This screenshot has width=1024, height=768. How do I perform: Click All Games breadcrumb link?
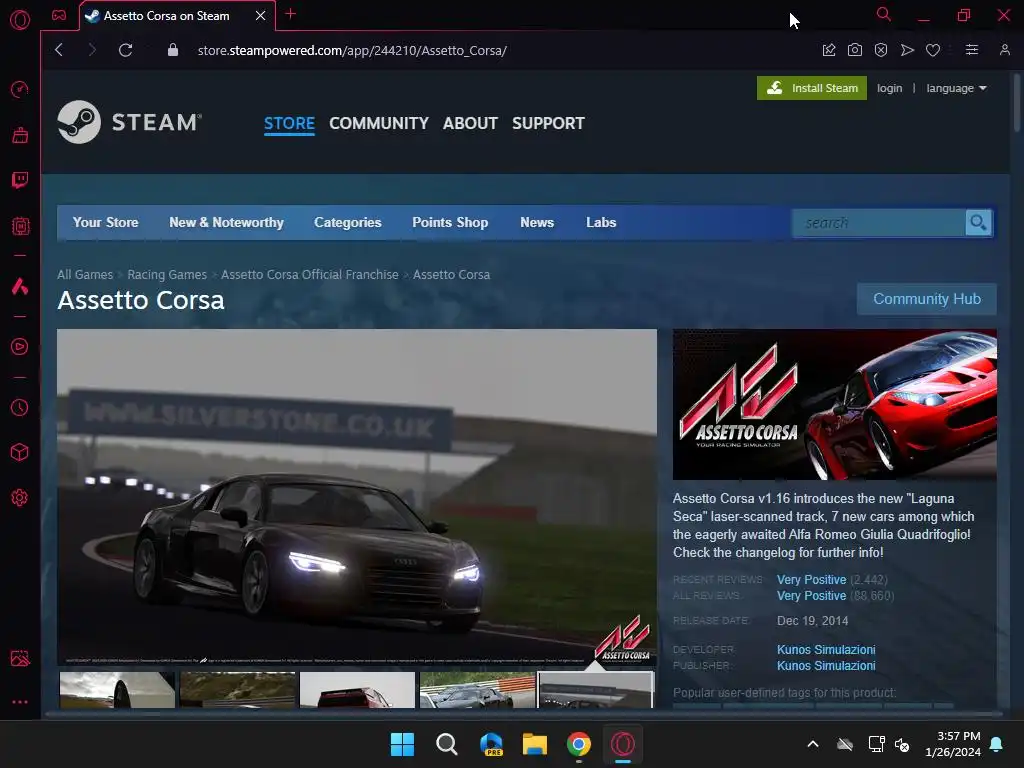pyautogui.click(x=85, y=275)
